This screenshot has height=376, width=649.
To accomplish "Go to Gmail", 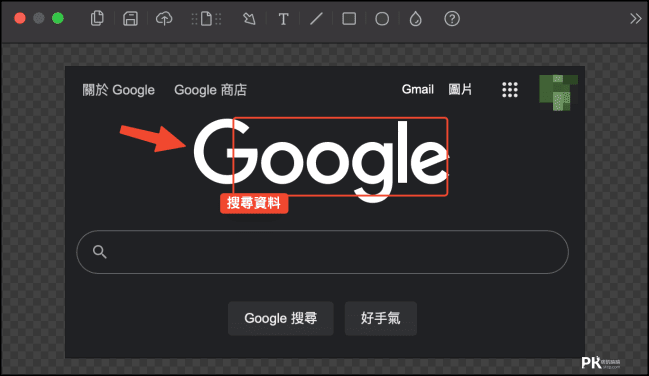I will click(418, 89).
